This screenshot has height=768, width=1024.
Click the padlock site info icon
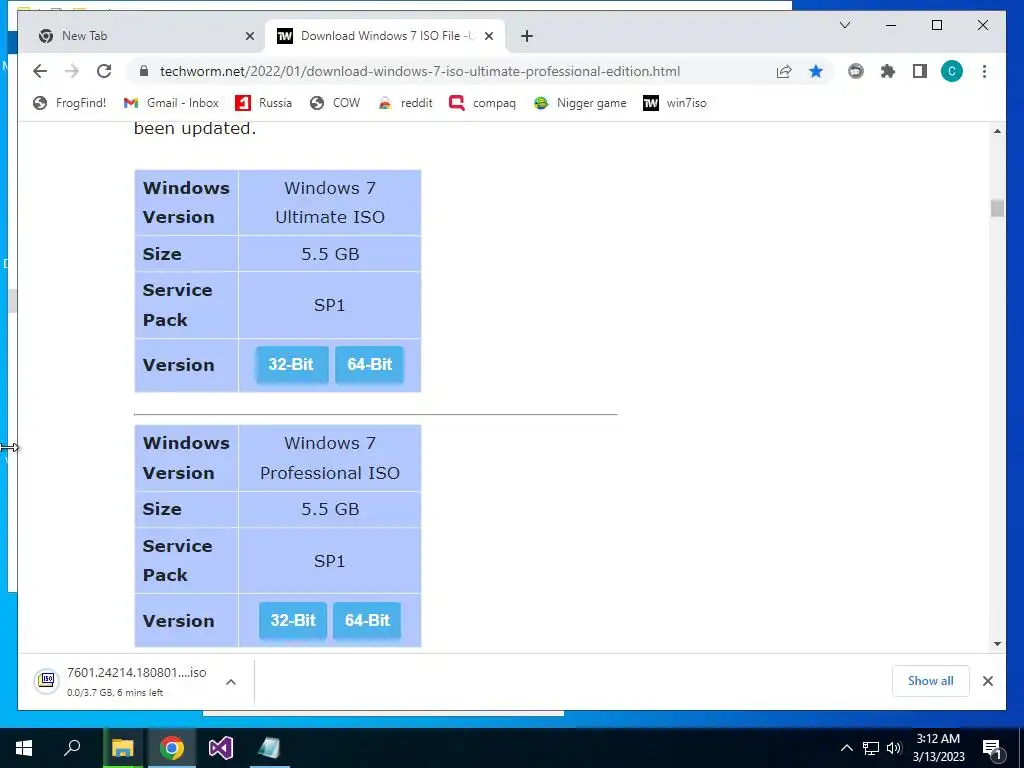144,71
